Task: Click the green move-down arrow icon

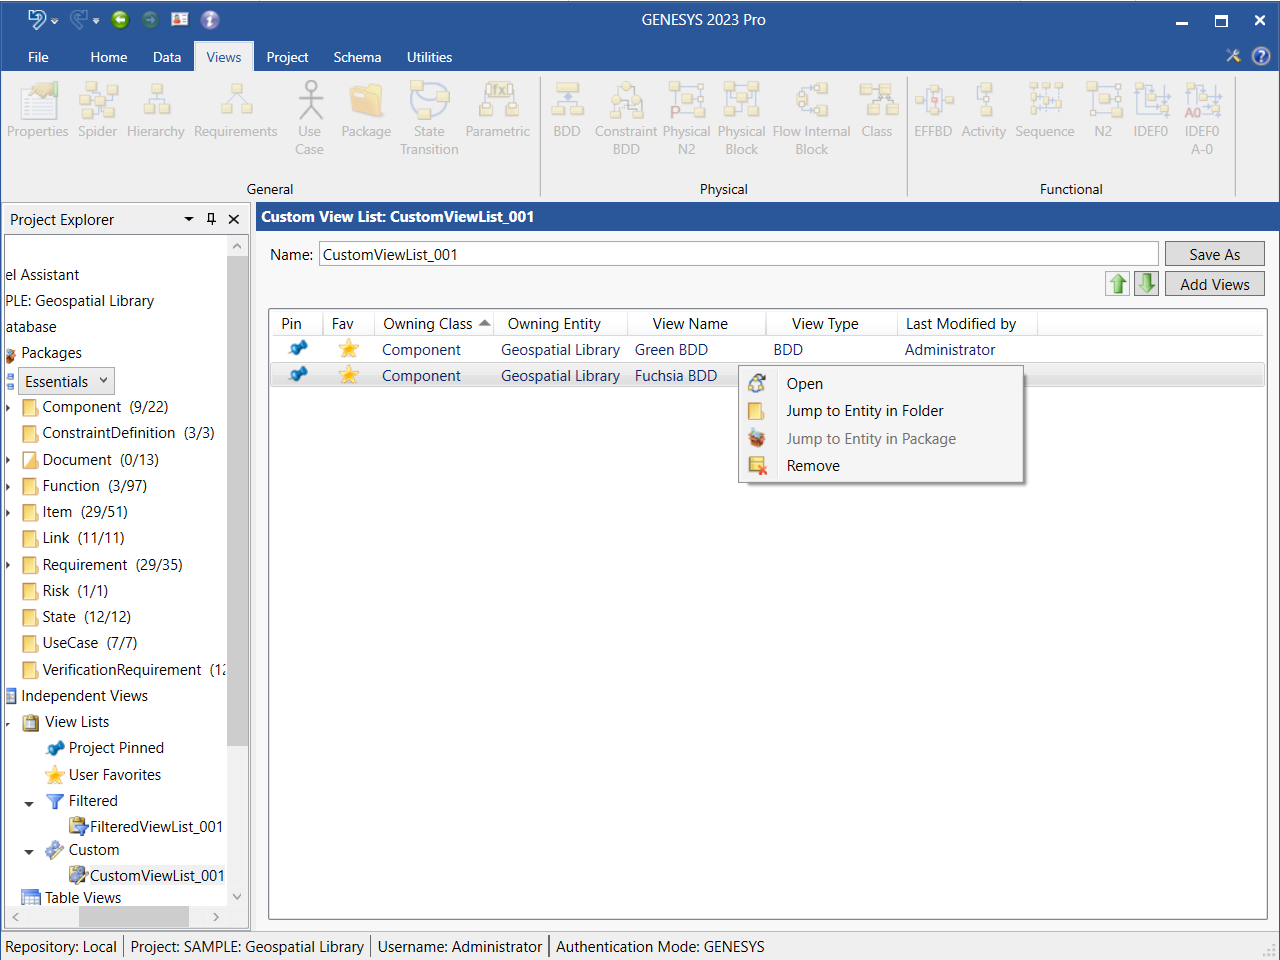Action: 1147,284
